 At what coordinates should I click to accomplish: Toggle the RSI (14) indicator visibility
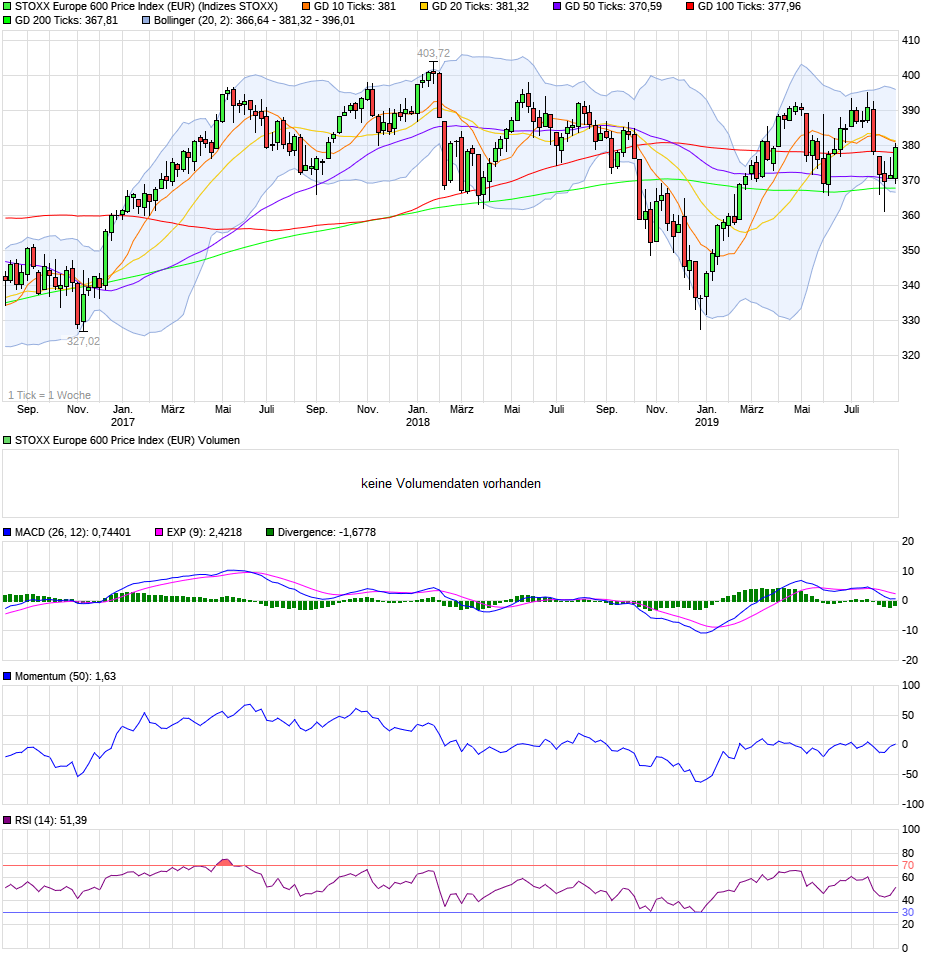[7, 821]
